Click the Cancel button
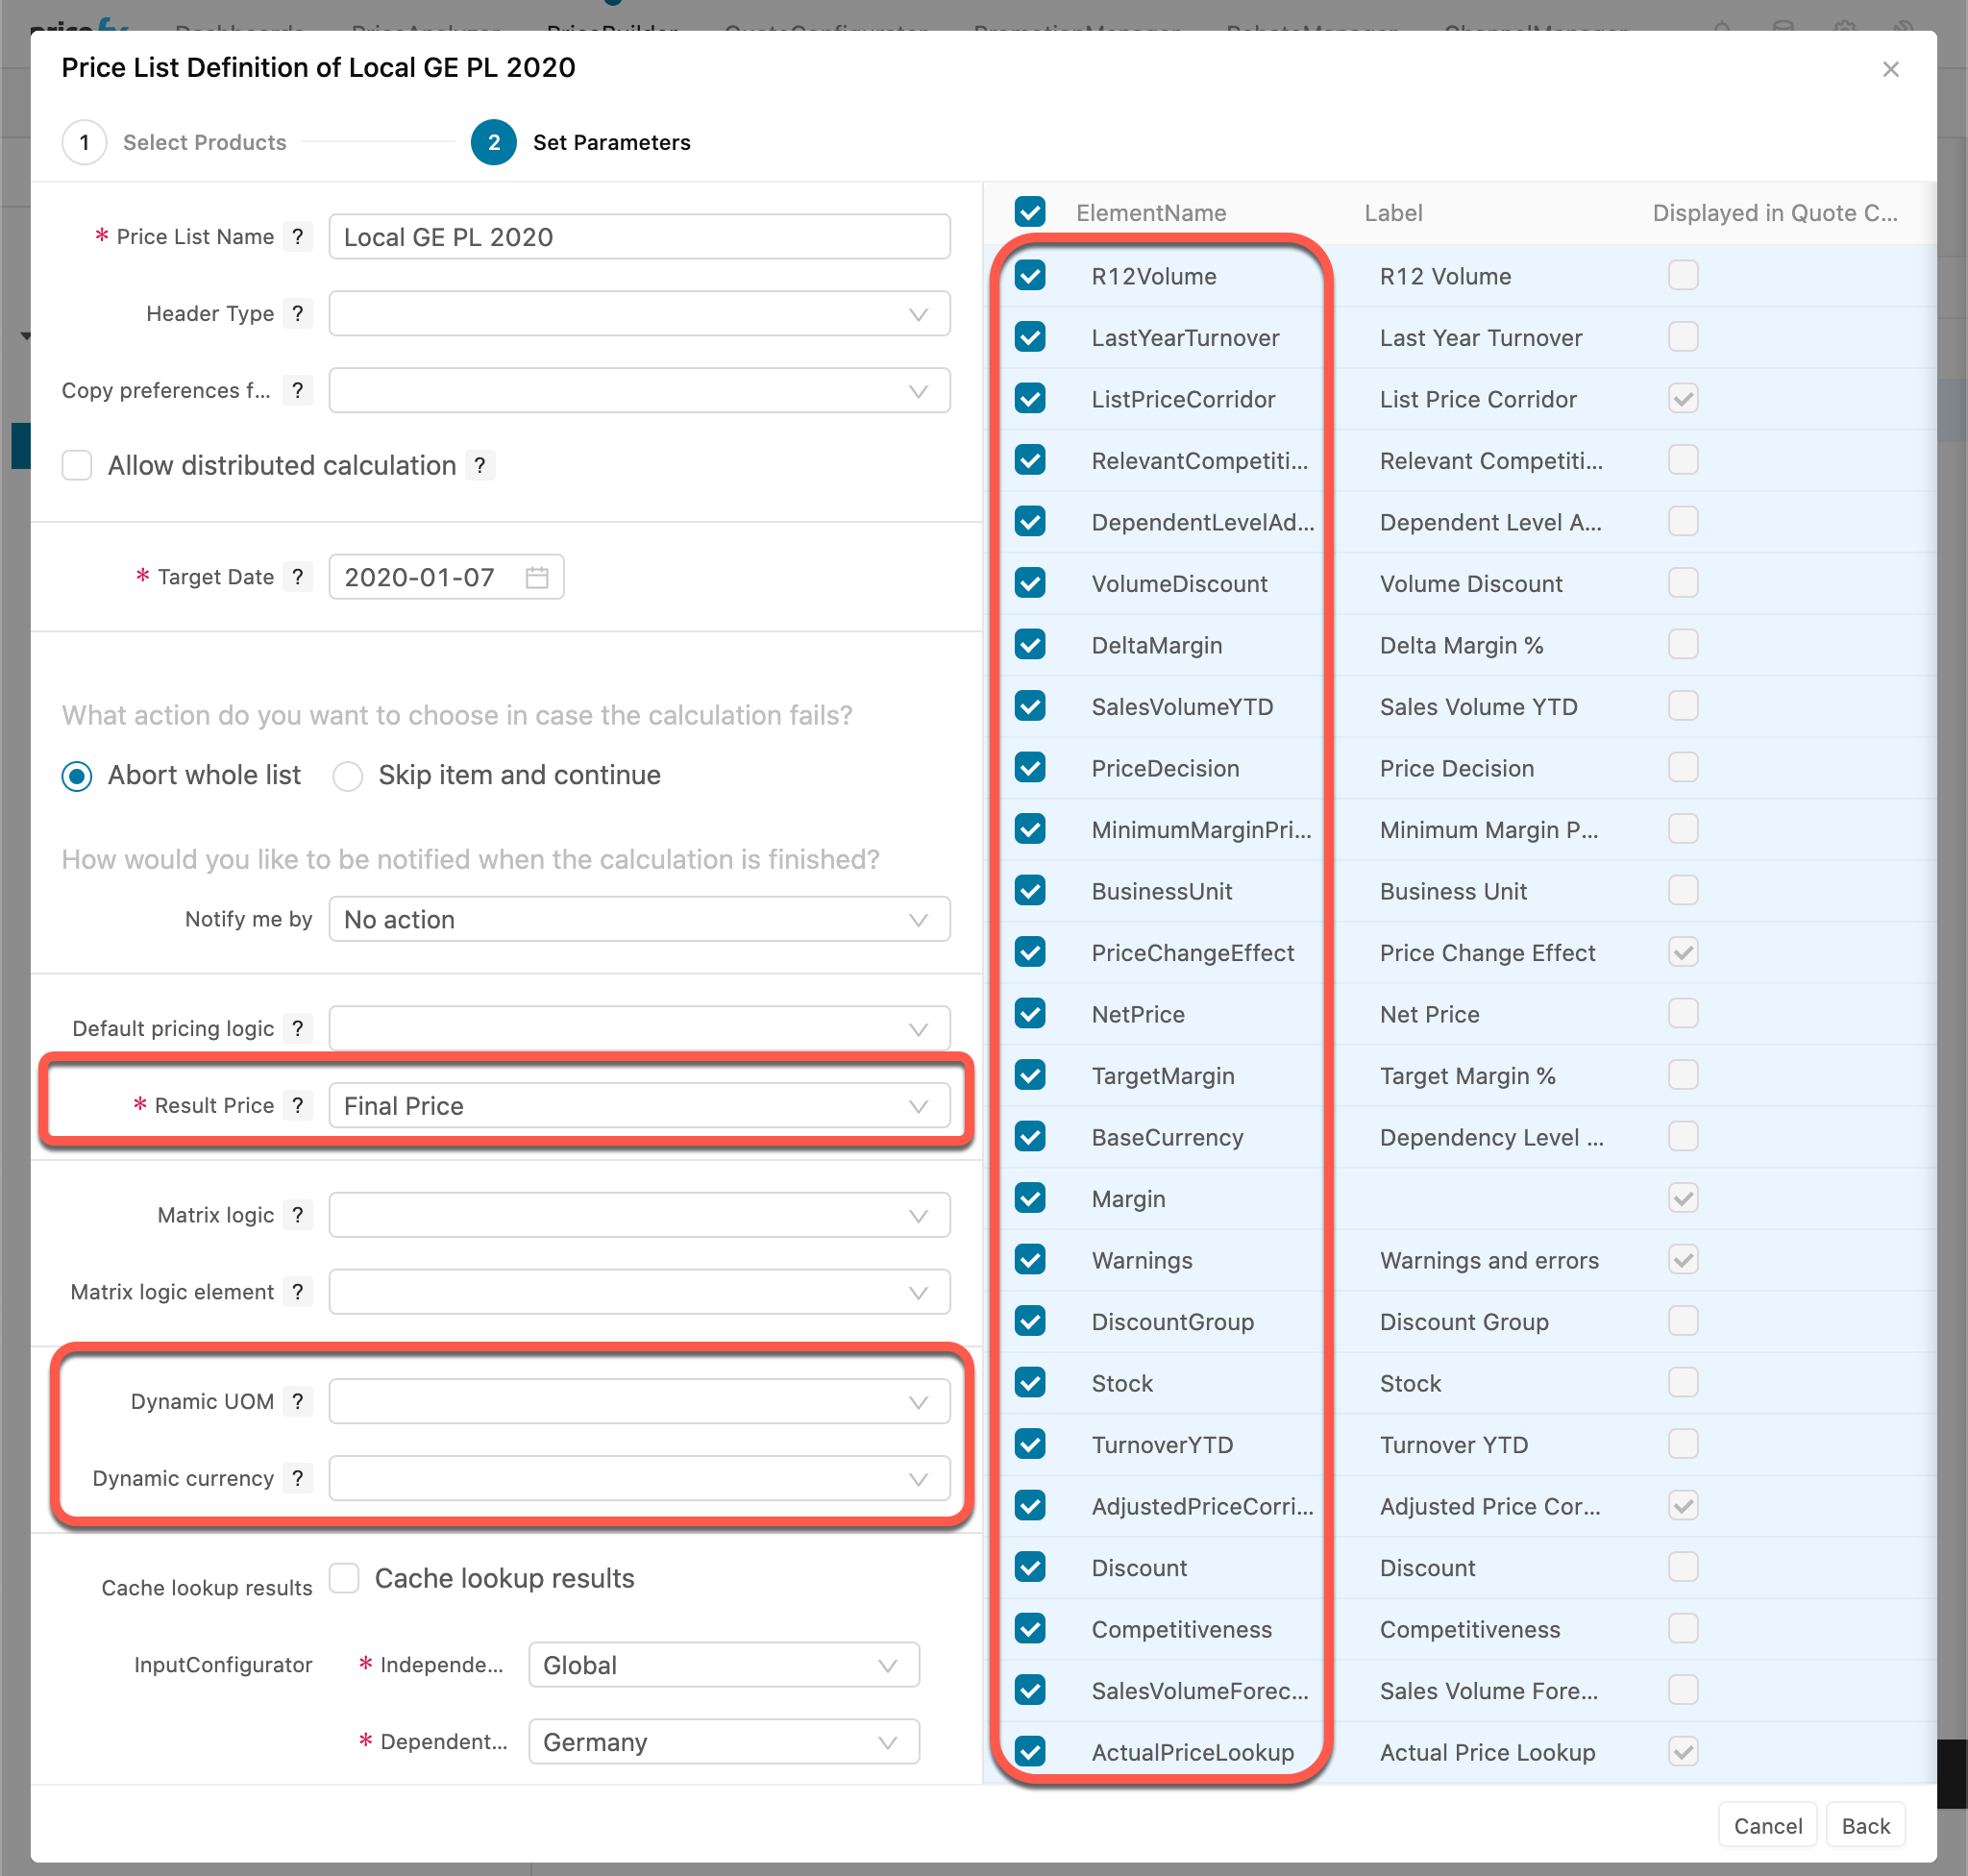Screen dimensions: 1968x1876 click(x=1767, y=1824)
